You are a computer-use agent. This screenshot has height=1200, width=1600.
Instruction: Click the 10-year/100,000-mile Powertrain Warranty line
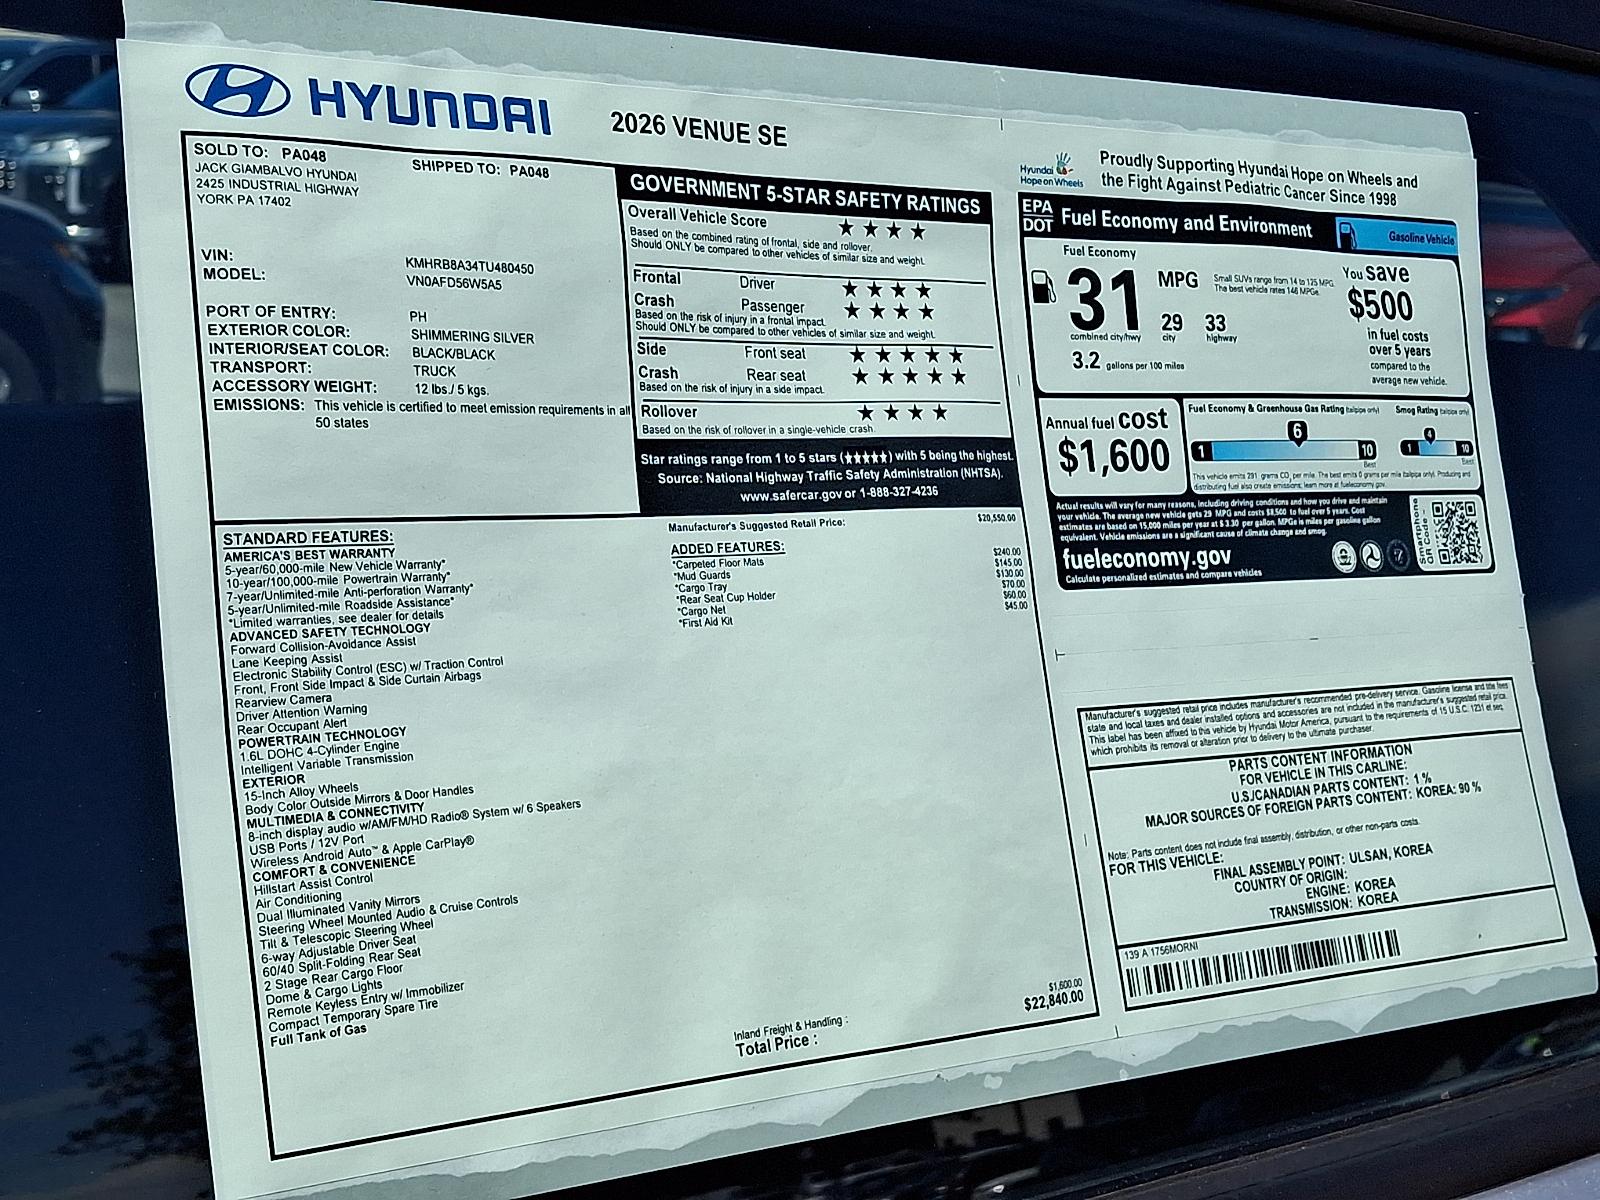pyautogui.click(x=338, y=579)
